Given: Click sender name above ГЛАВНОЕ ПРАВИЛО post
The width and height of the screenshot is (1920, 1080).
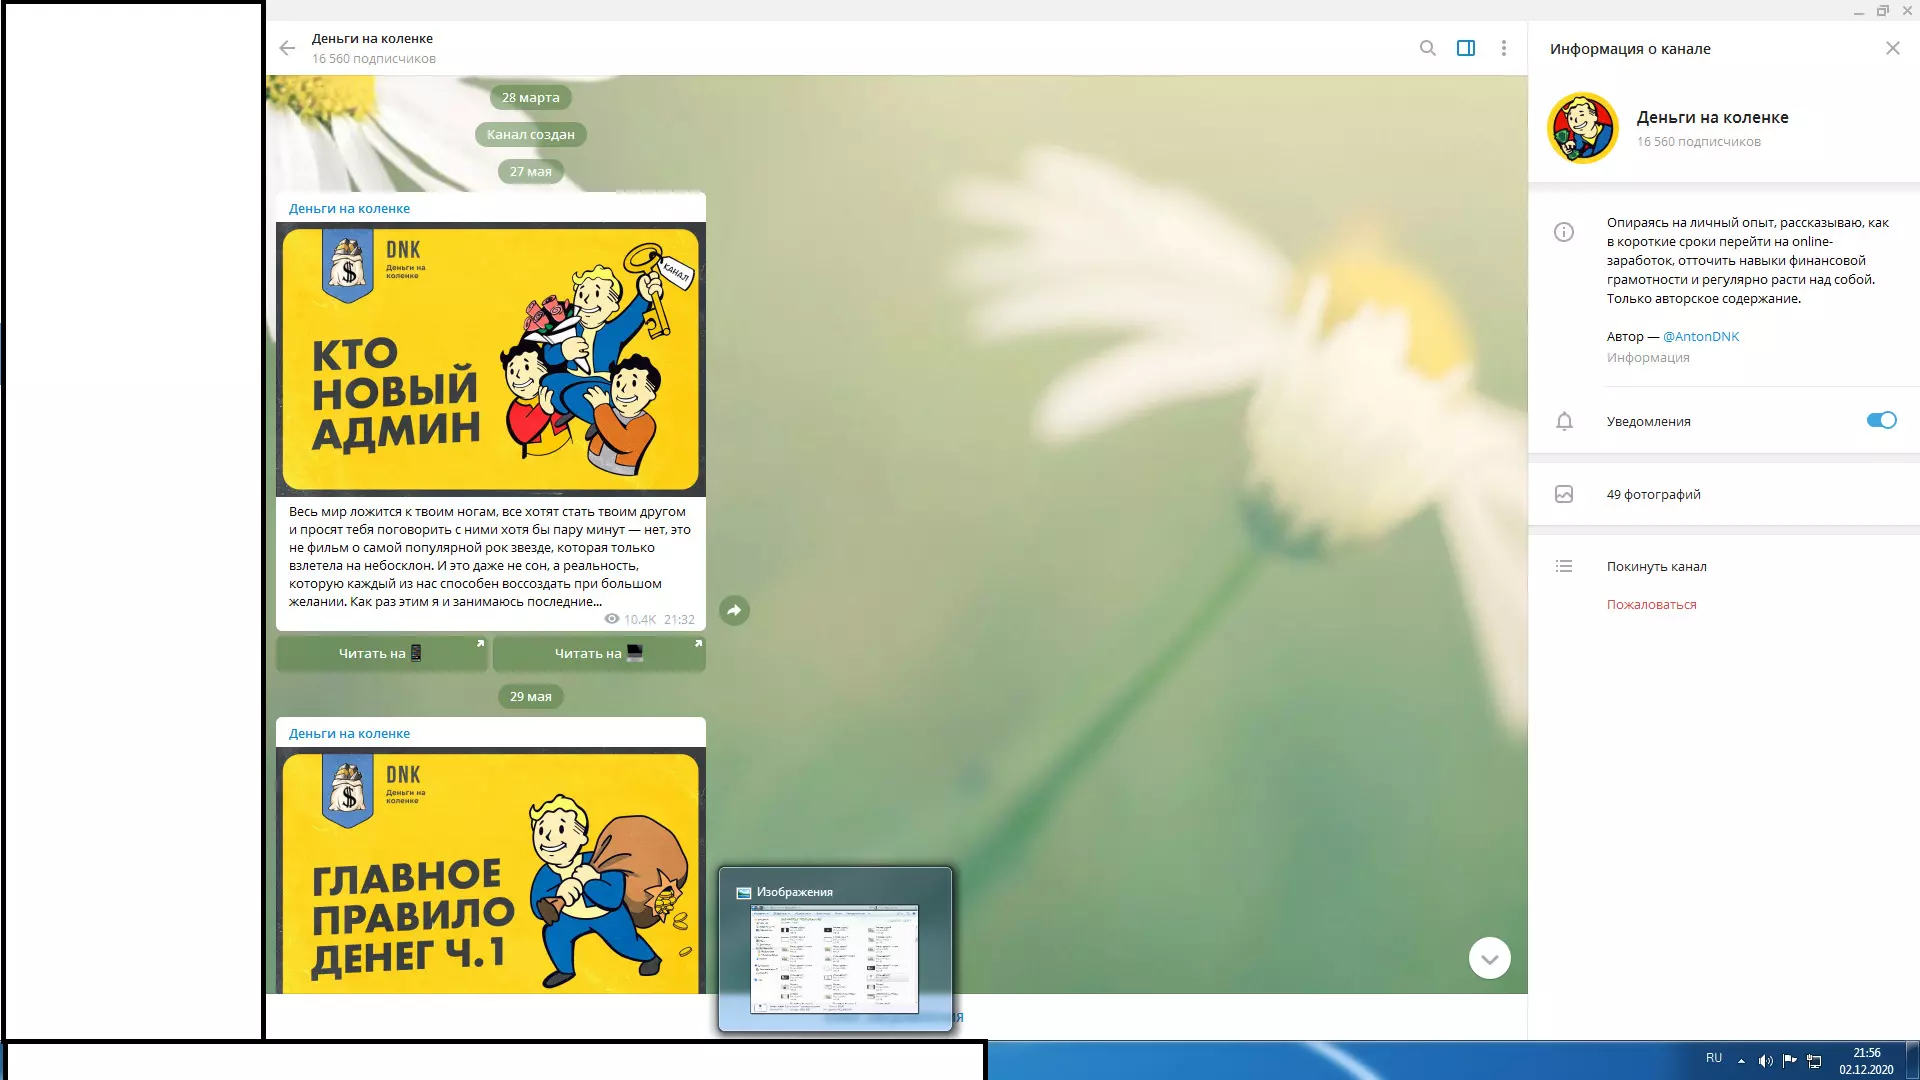Looking at the screenshot, I should (349, 733).
